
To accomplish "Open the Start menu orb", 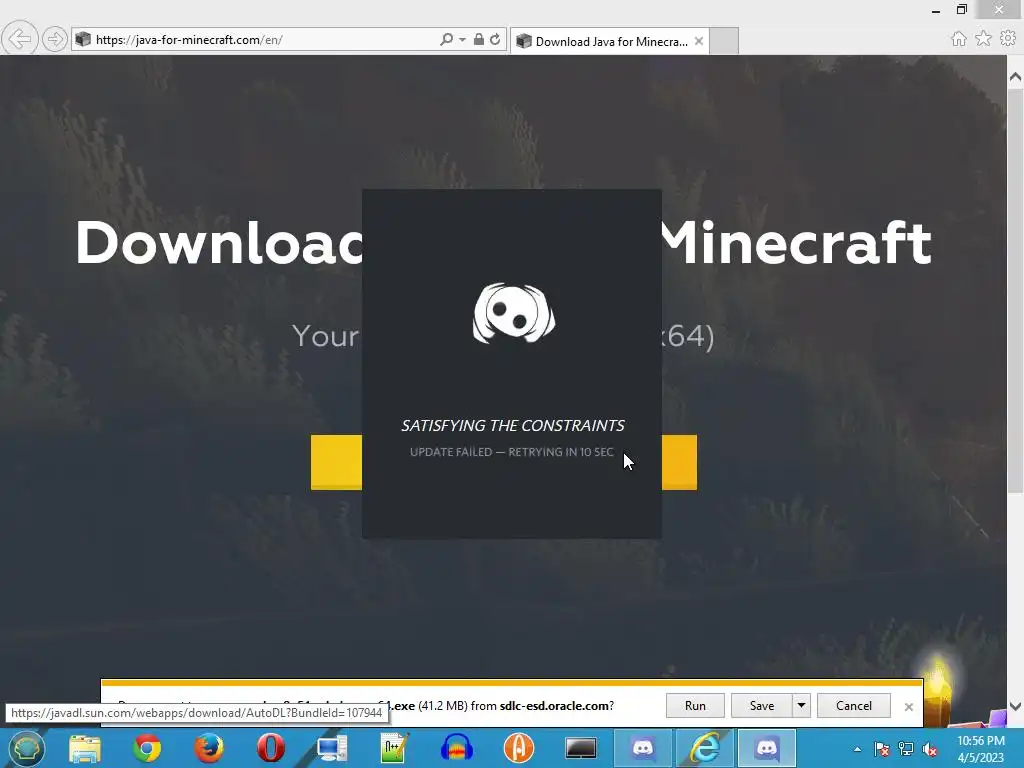I will tap(26, 748).
